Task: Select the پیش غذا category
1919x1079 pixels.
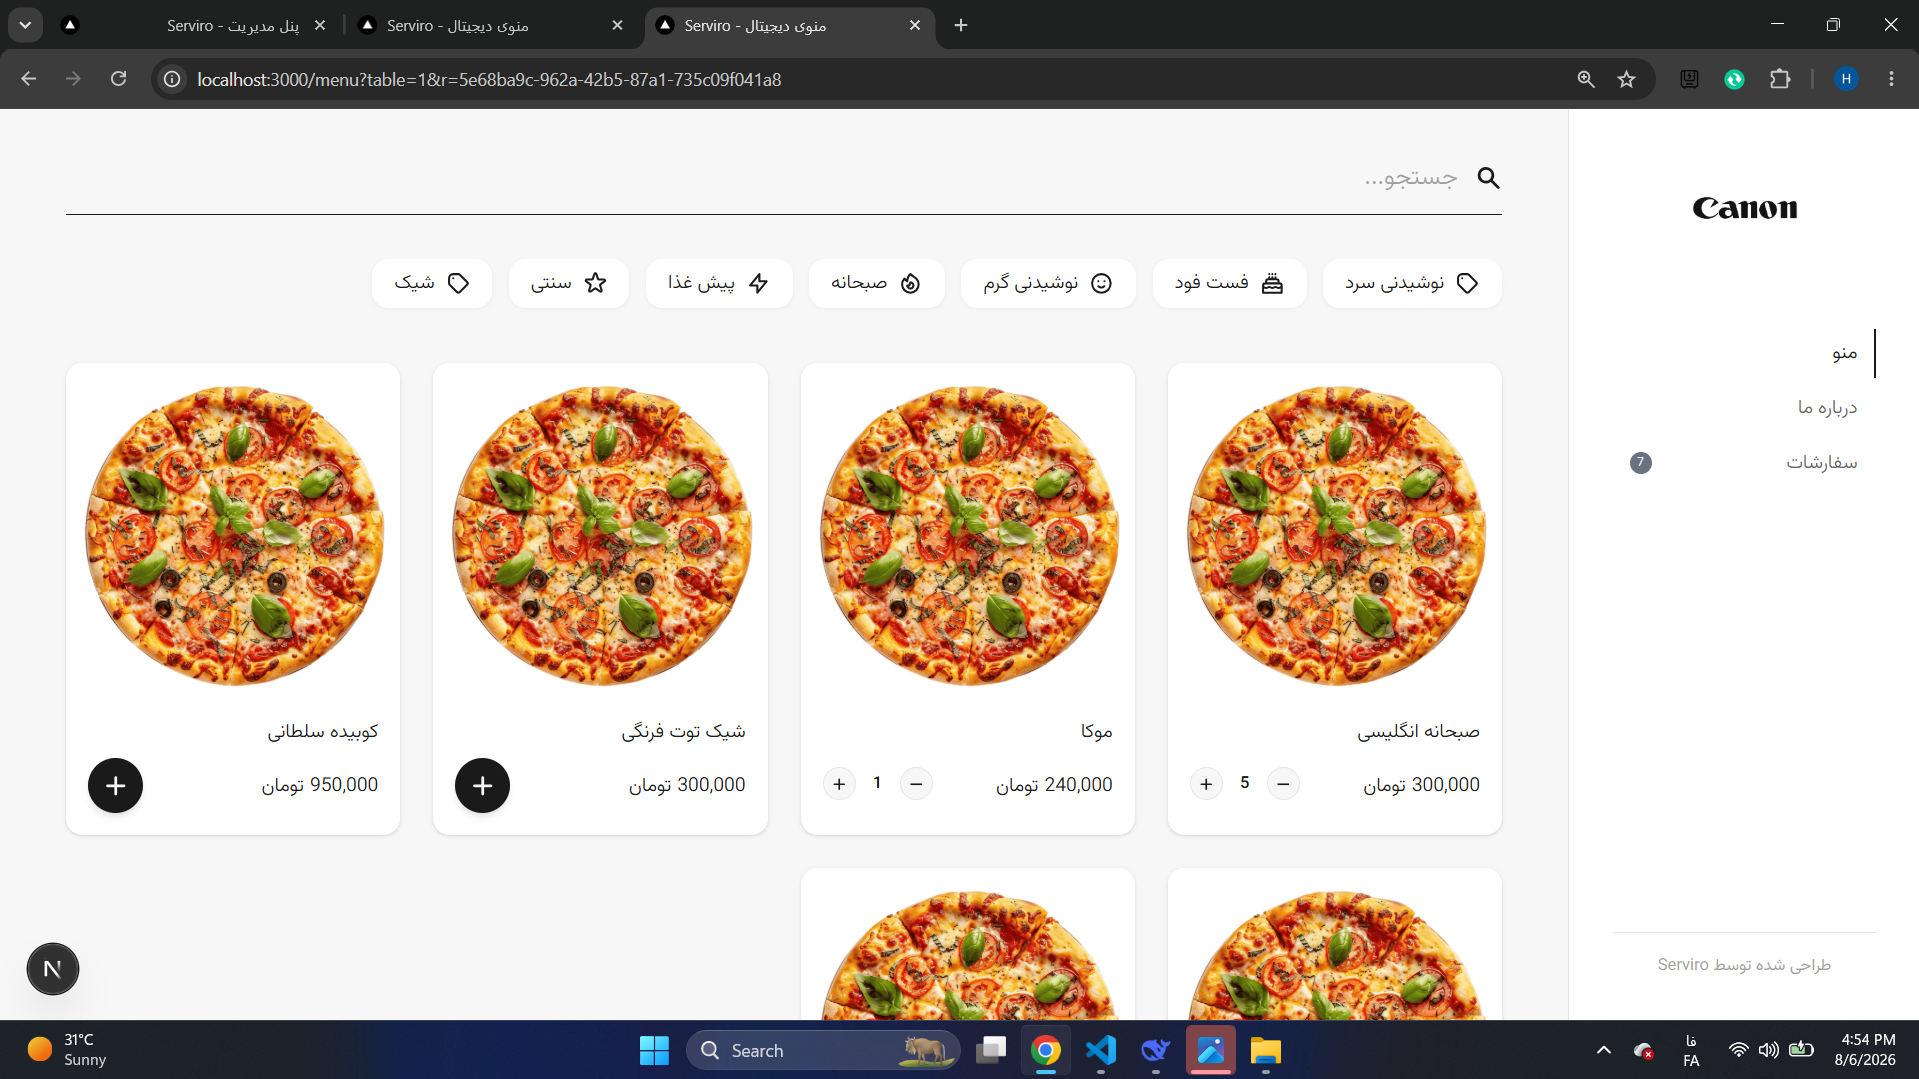Action: pyautogui.click(x=719, y=283)
